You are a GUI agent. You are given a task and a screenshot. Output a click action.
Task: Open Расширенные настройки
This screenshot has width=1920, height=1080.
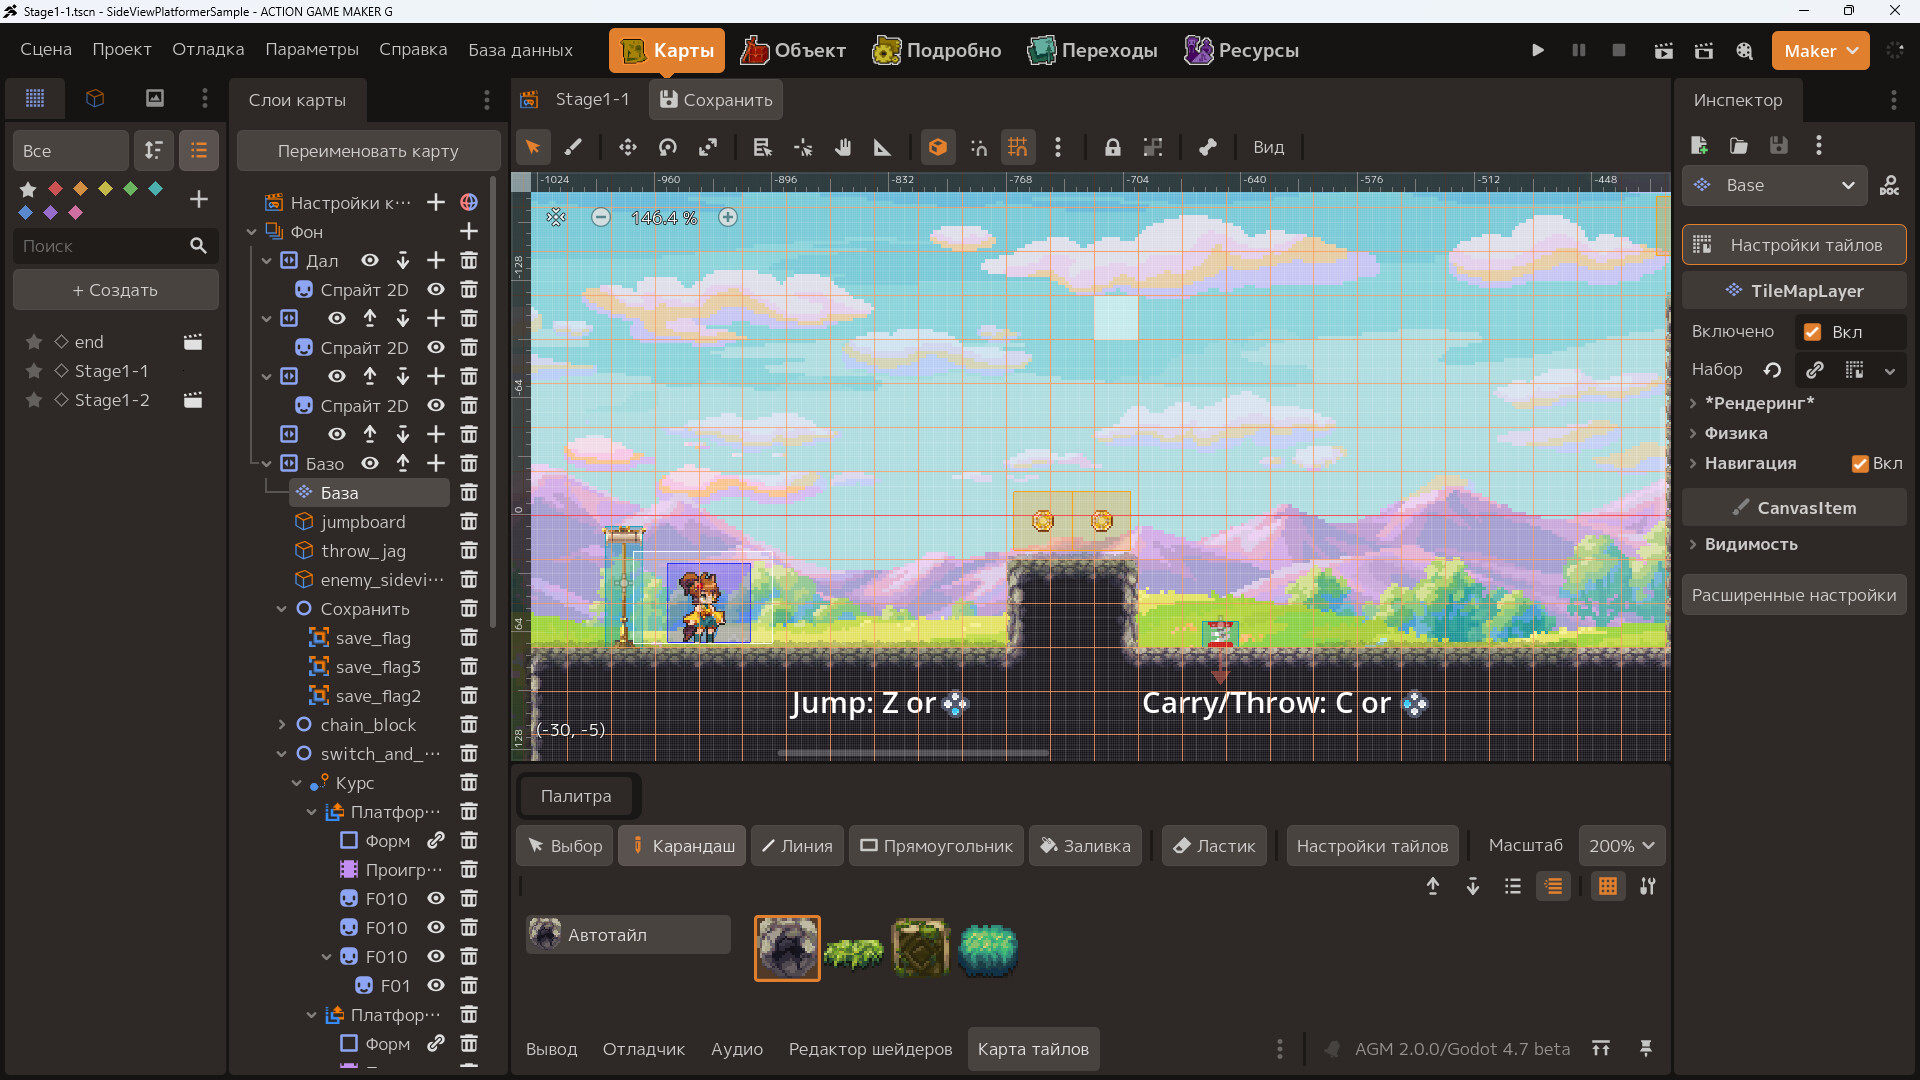(x=1794, y=595)
